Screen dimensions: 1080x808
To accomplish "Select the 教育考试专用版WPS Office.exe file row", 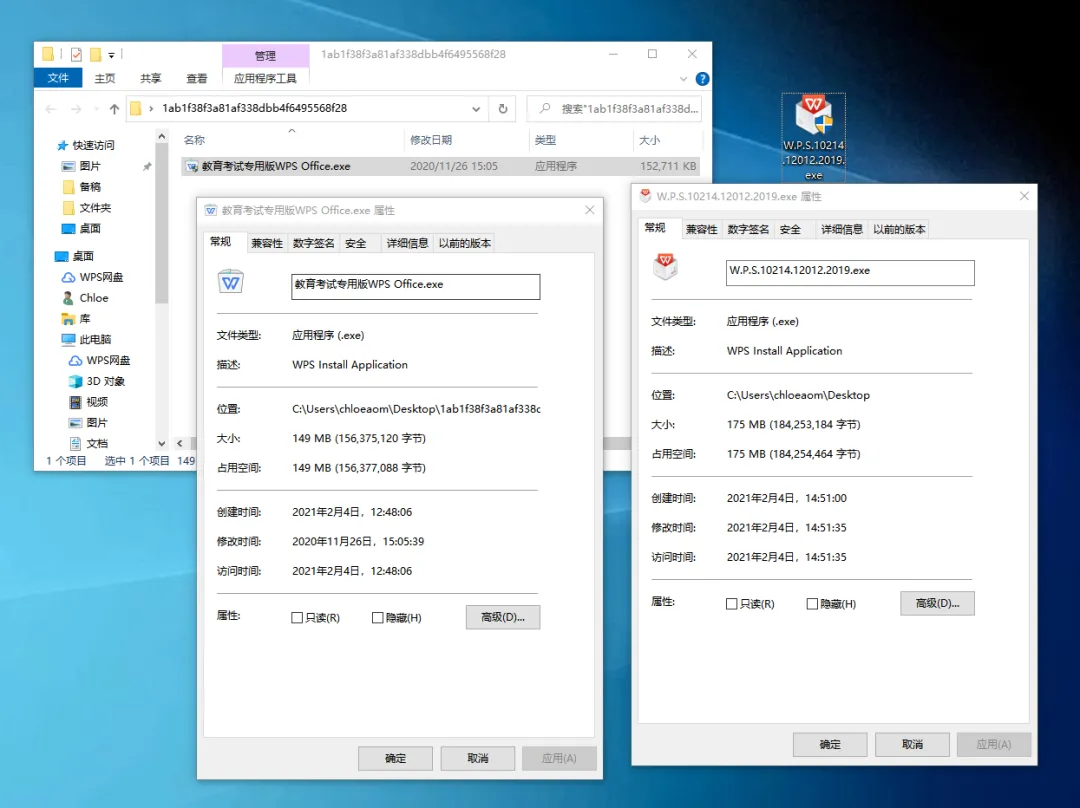I will (x=441, y=166).
